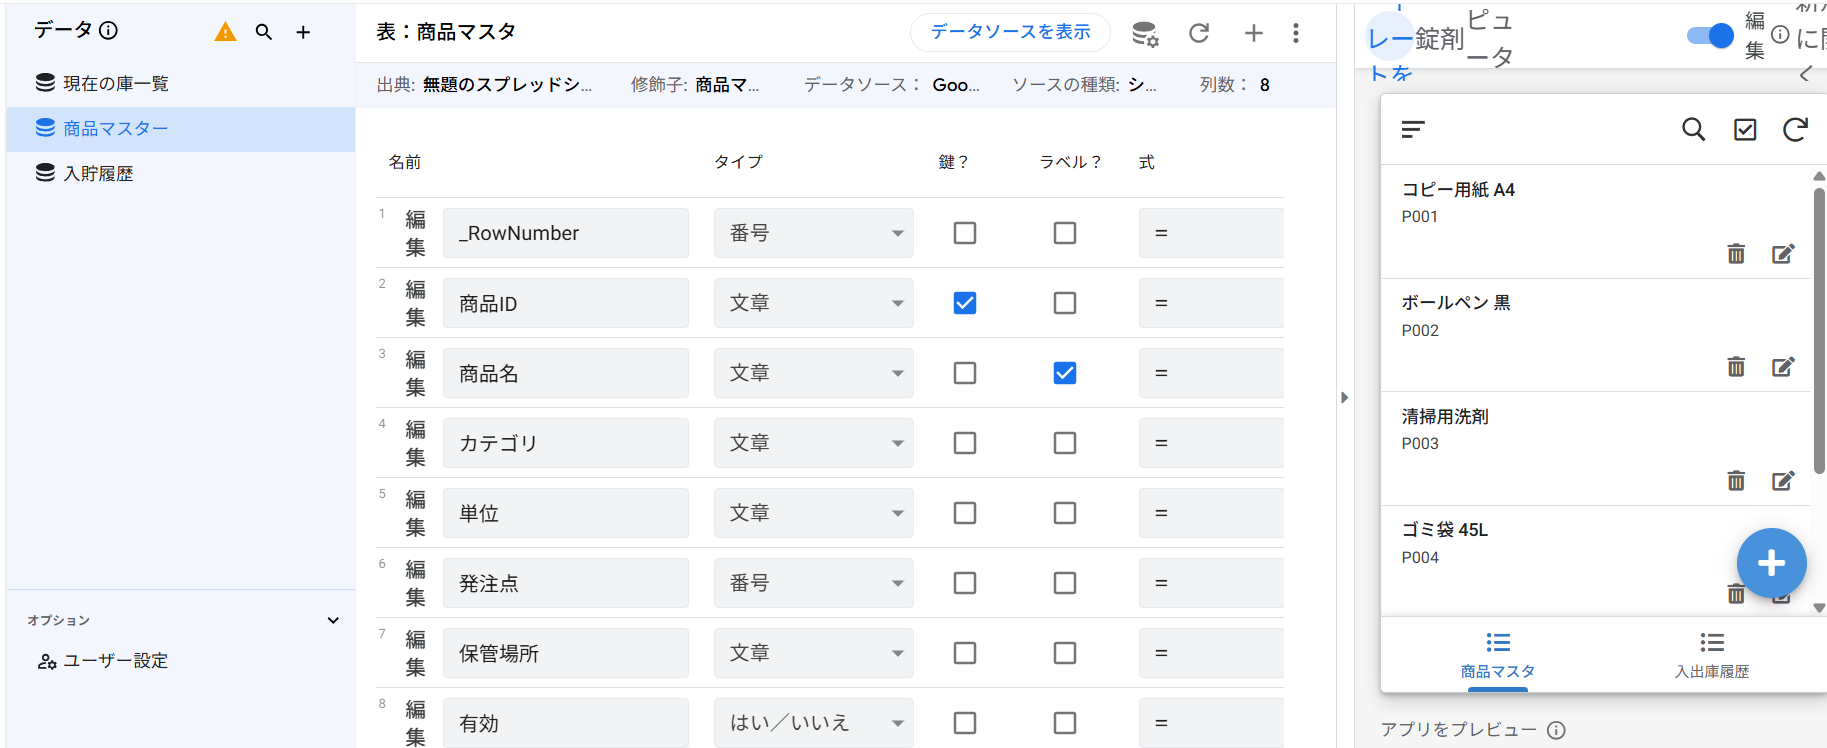
Task: Edit the 商品名 column
Action: 415,373
